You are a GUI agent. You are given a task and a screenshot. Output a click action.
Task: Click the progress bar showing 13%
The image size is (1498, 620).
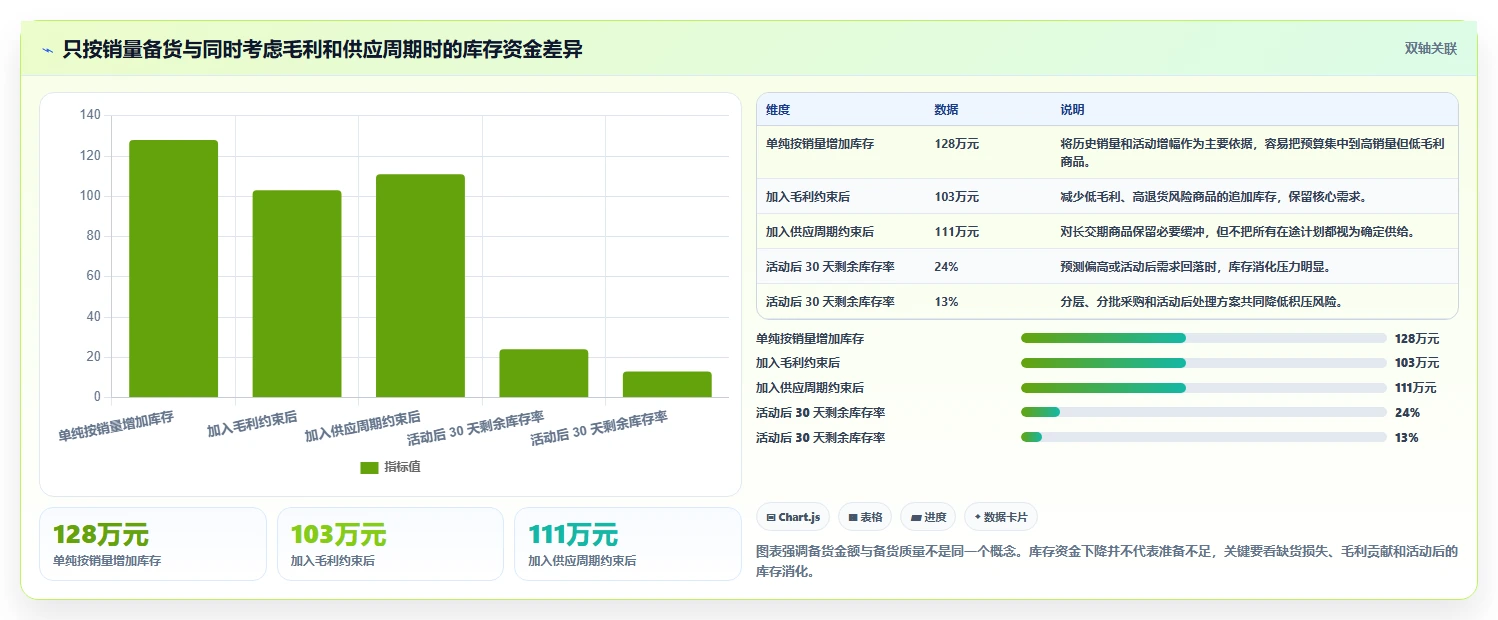1204,437
